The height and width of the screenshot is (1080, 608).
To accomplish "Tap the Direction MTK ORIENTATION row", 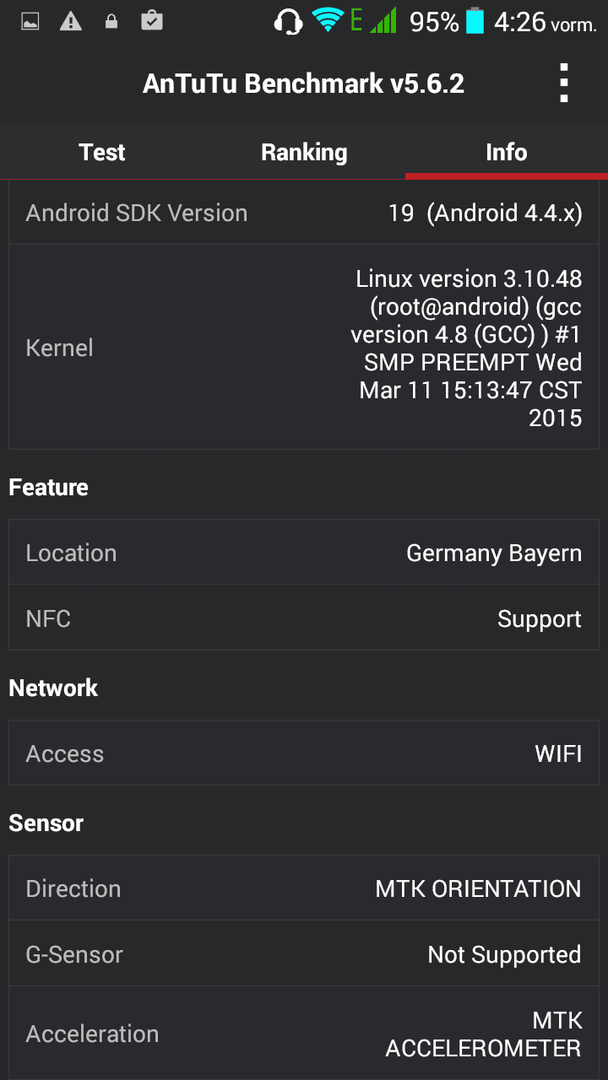I will pos(304,888).
